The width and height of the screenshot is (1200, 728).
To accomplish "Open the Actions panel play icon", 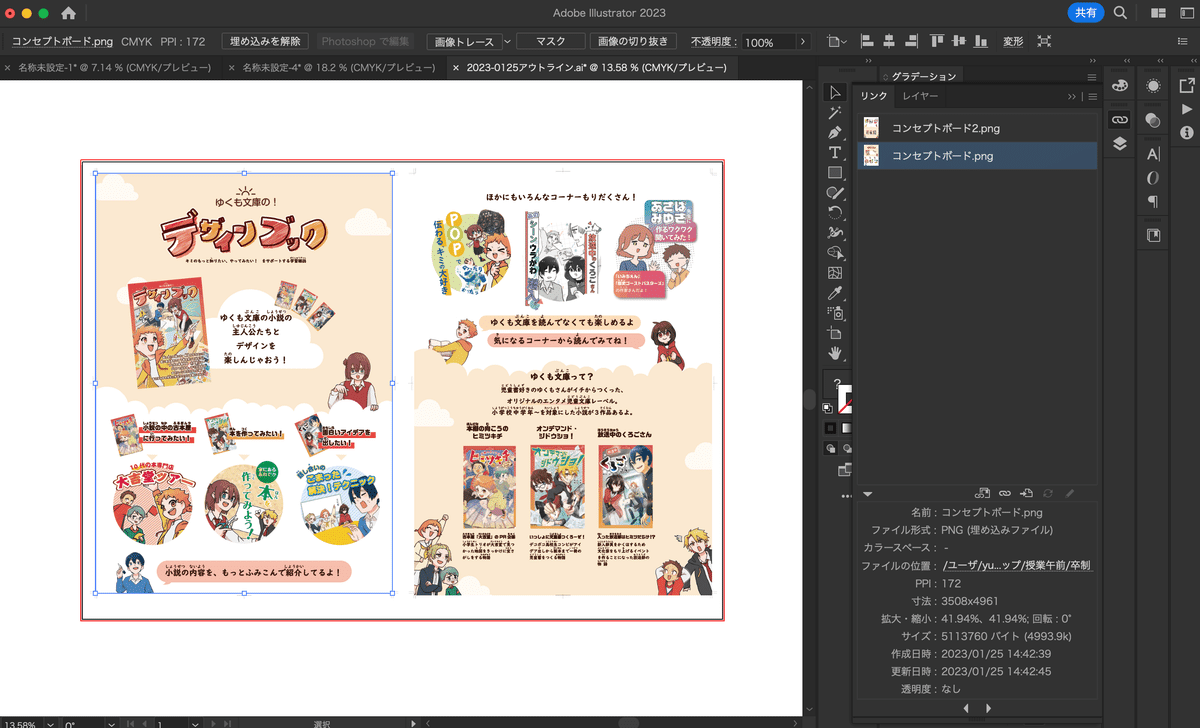I will pos(1186,109).
